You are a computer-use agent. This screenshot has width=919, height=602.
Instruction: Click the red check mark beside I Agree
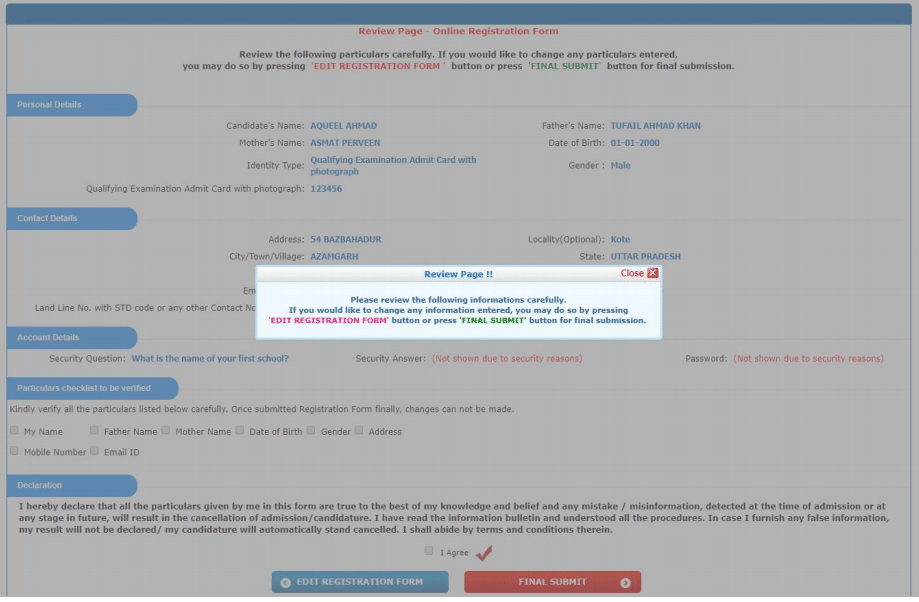point(484,553)
